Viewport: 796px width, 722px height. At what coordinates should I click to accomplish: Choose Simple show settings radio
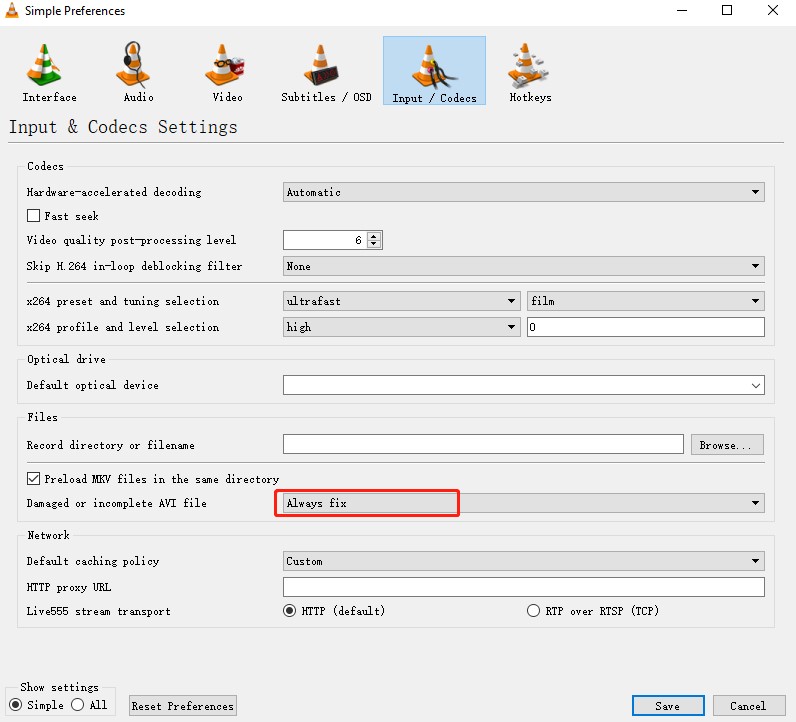(16, 705)
